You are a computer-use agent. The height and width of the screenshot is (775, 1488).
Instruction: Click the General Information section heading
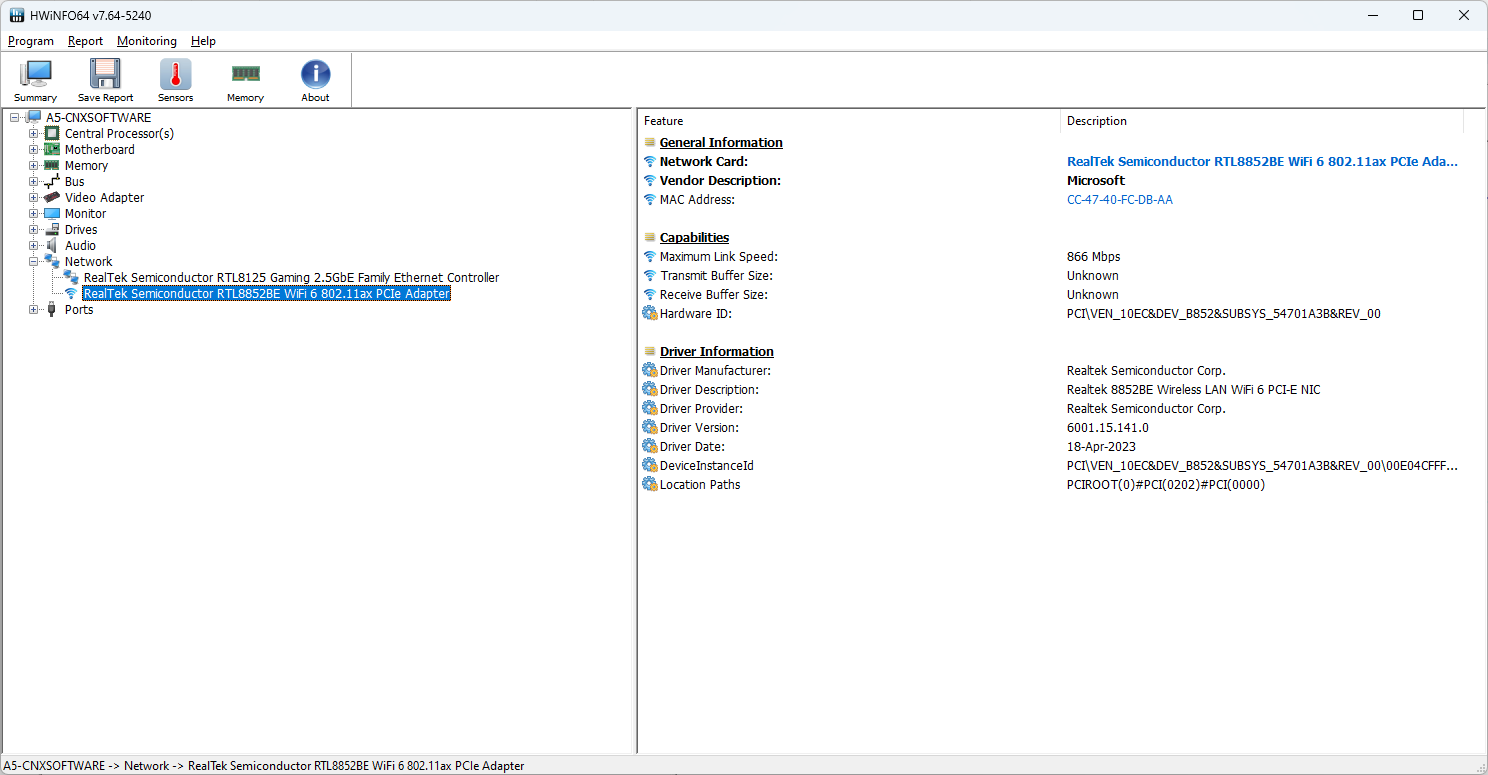coord(721,143)
